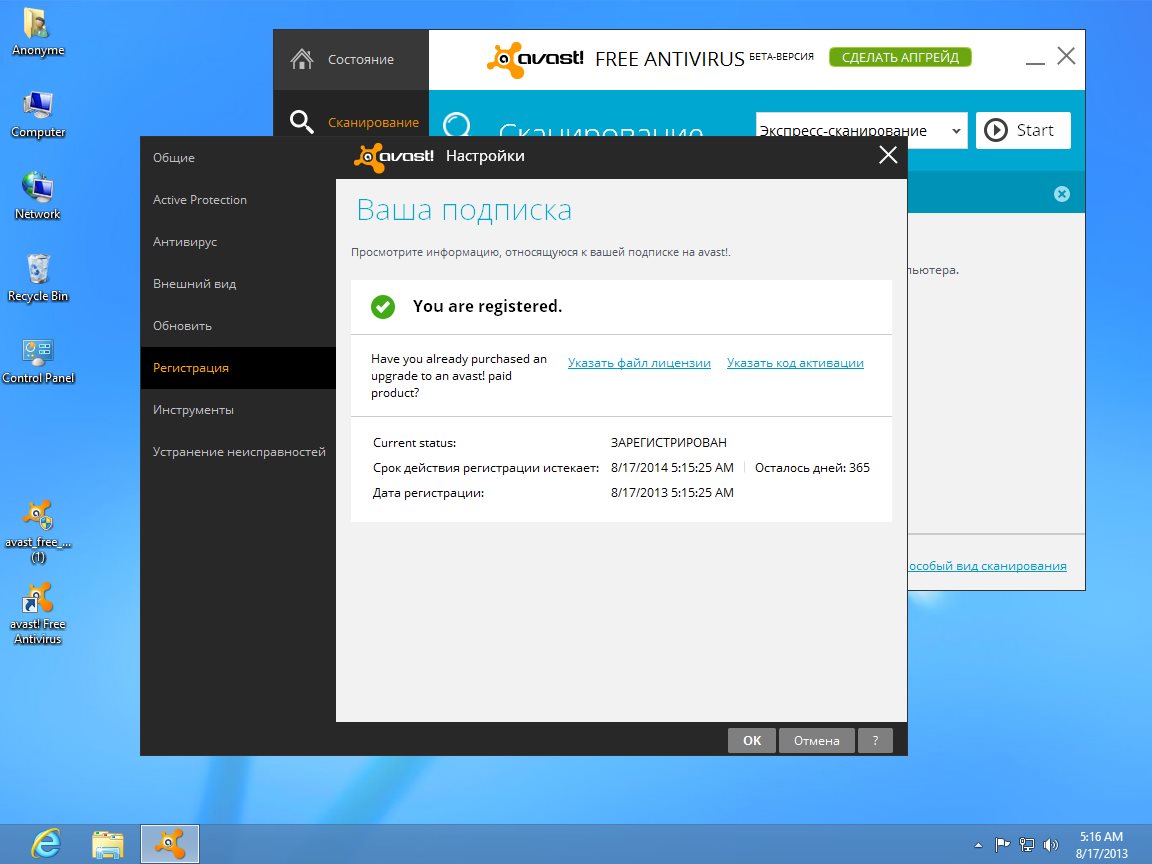Click the avast taskbar button
This screenshot has height=864, width=1152.
[x=170, y=843]
